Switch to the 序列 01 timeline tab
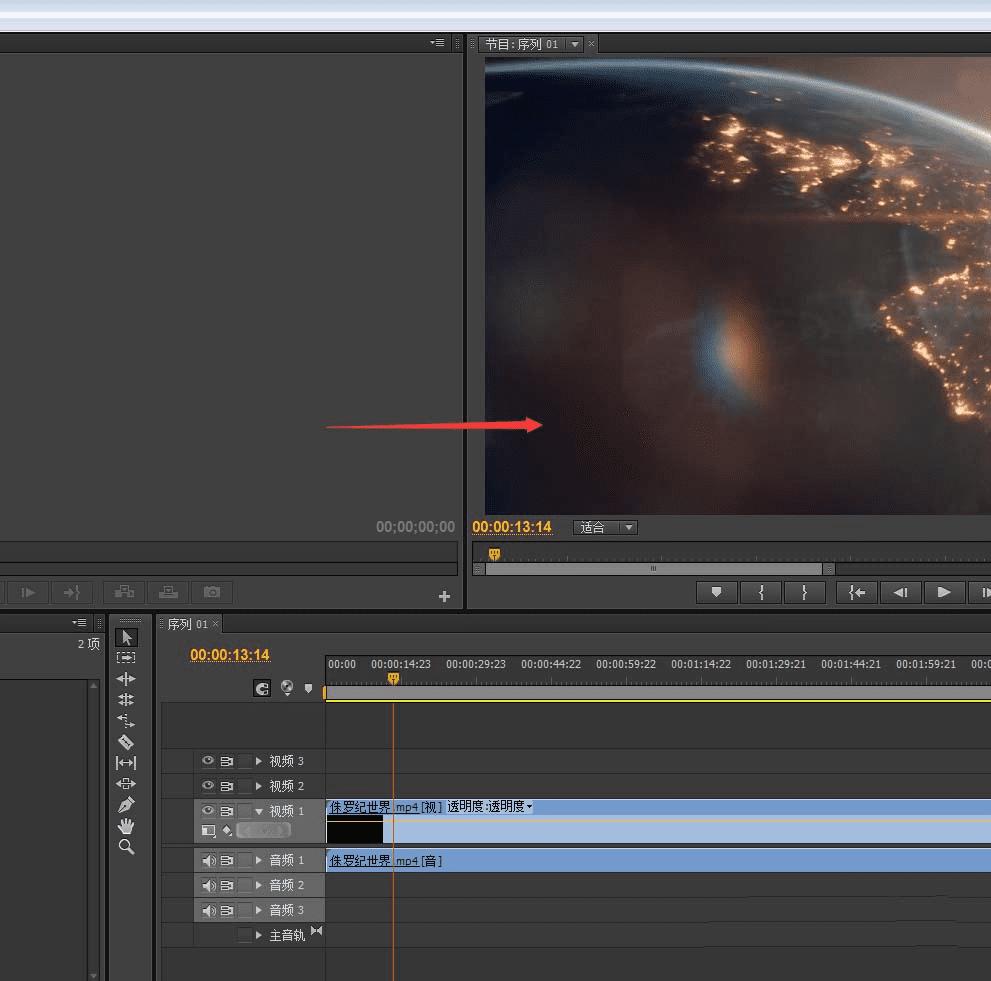991x981 pixels. 187,624
